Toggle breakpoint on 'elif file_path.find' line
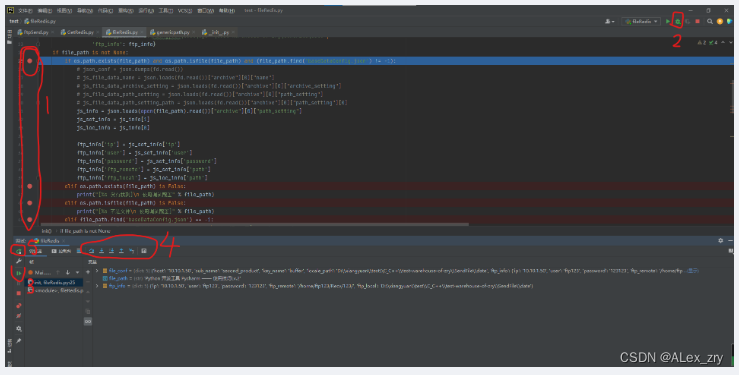Image resolution: width=739 pixels, height=375 pixels. (30, 220)
